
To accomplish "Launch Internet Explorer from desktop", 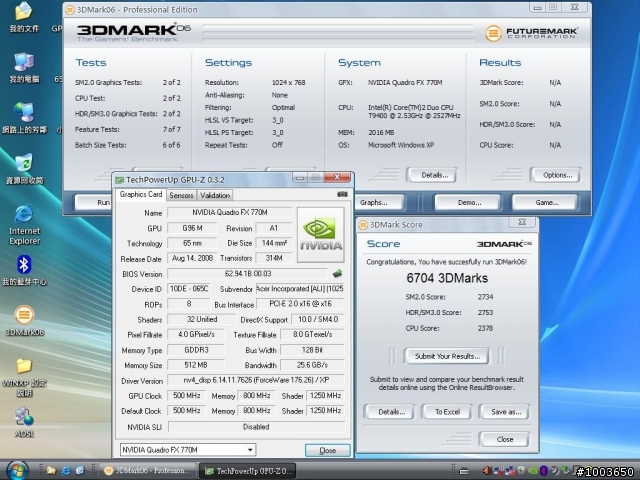I will pos(24,224).
